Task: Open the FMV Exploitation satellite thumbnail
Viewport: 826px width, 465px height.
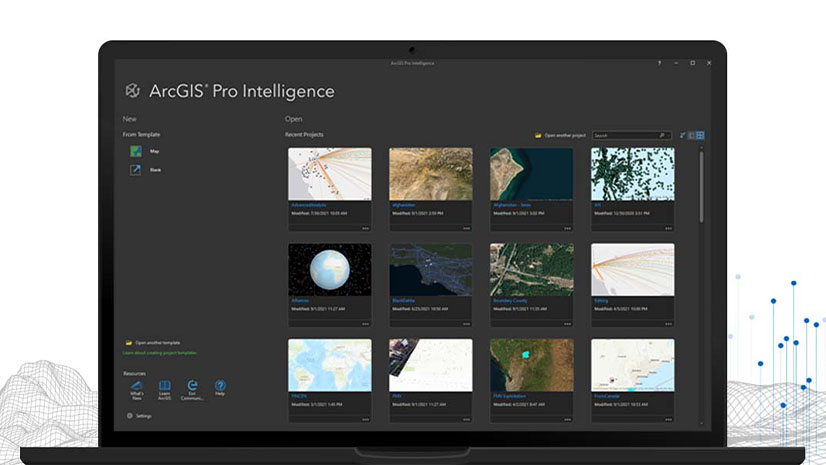Action: [532, 365]
